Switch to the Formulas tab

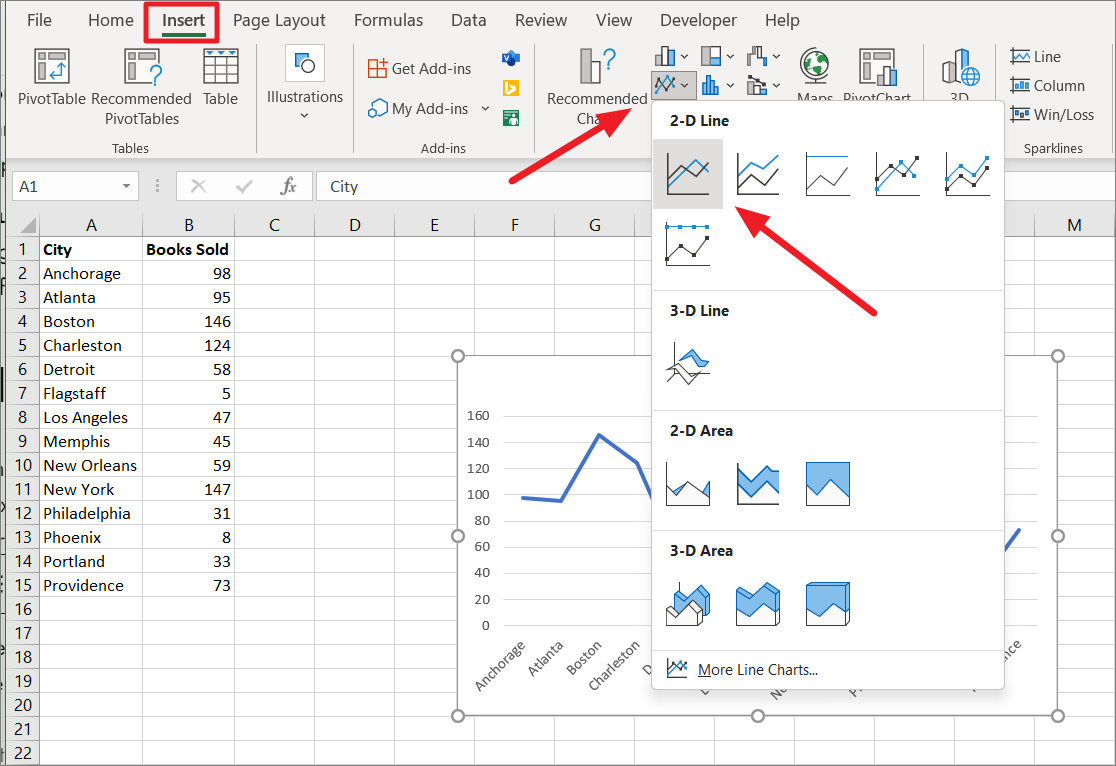pos(388,19)
